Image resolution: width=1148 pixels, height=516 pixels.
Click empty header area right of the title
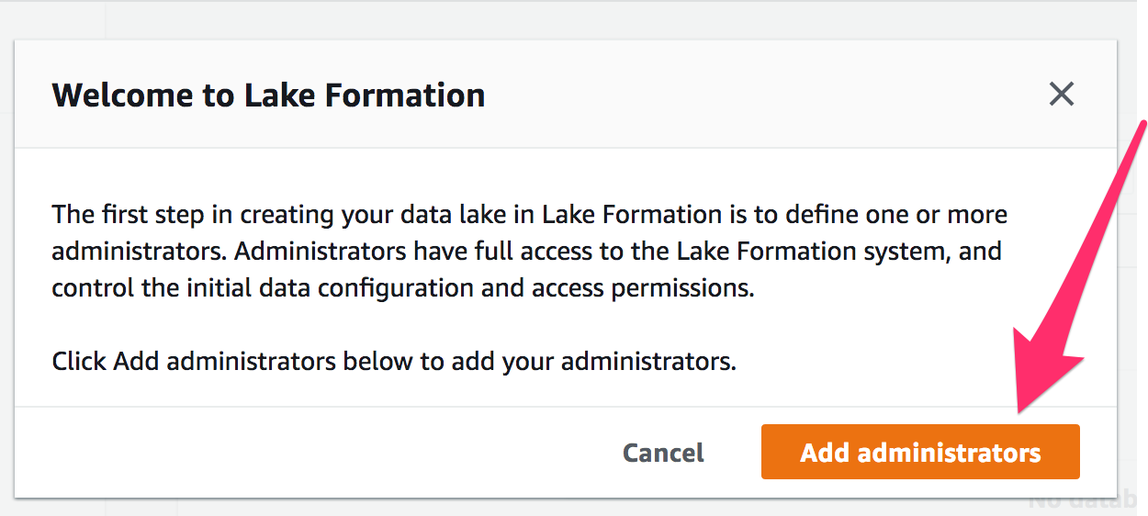(x=760, y=95)
